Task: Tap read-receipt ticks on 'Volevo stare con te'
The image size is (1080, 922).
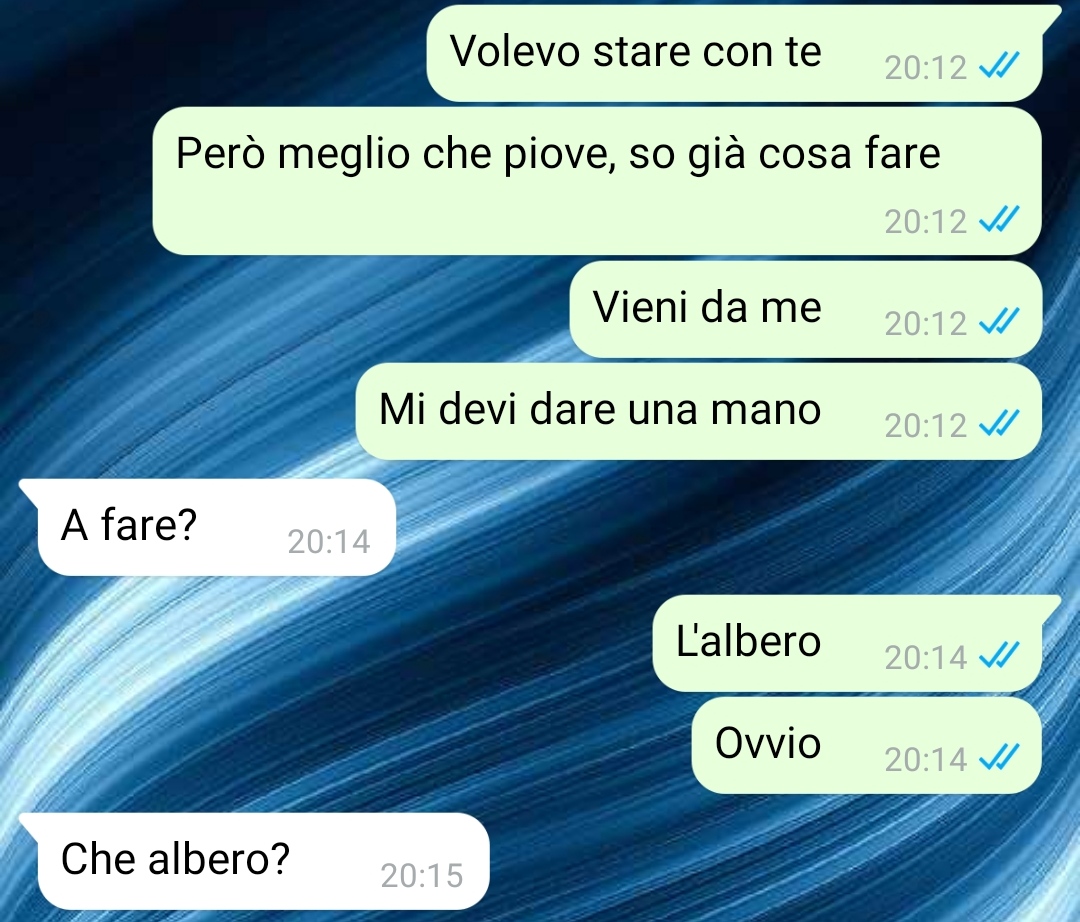Action: tap(999, 66)
